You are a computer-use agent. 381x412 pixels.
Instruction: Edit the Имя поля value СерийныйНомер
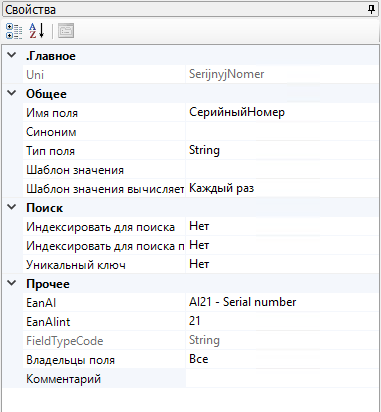(282, 112)
